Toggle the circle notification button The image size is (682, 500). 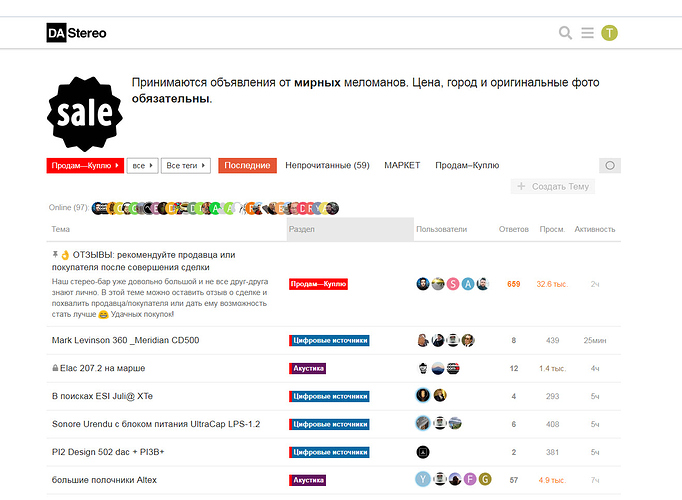coord(610,165)
